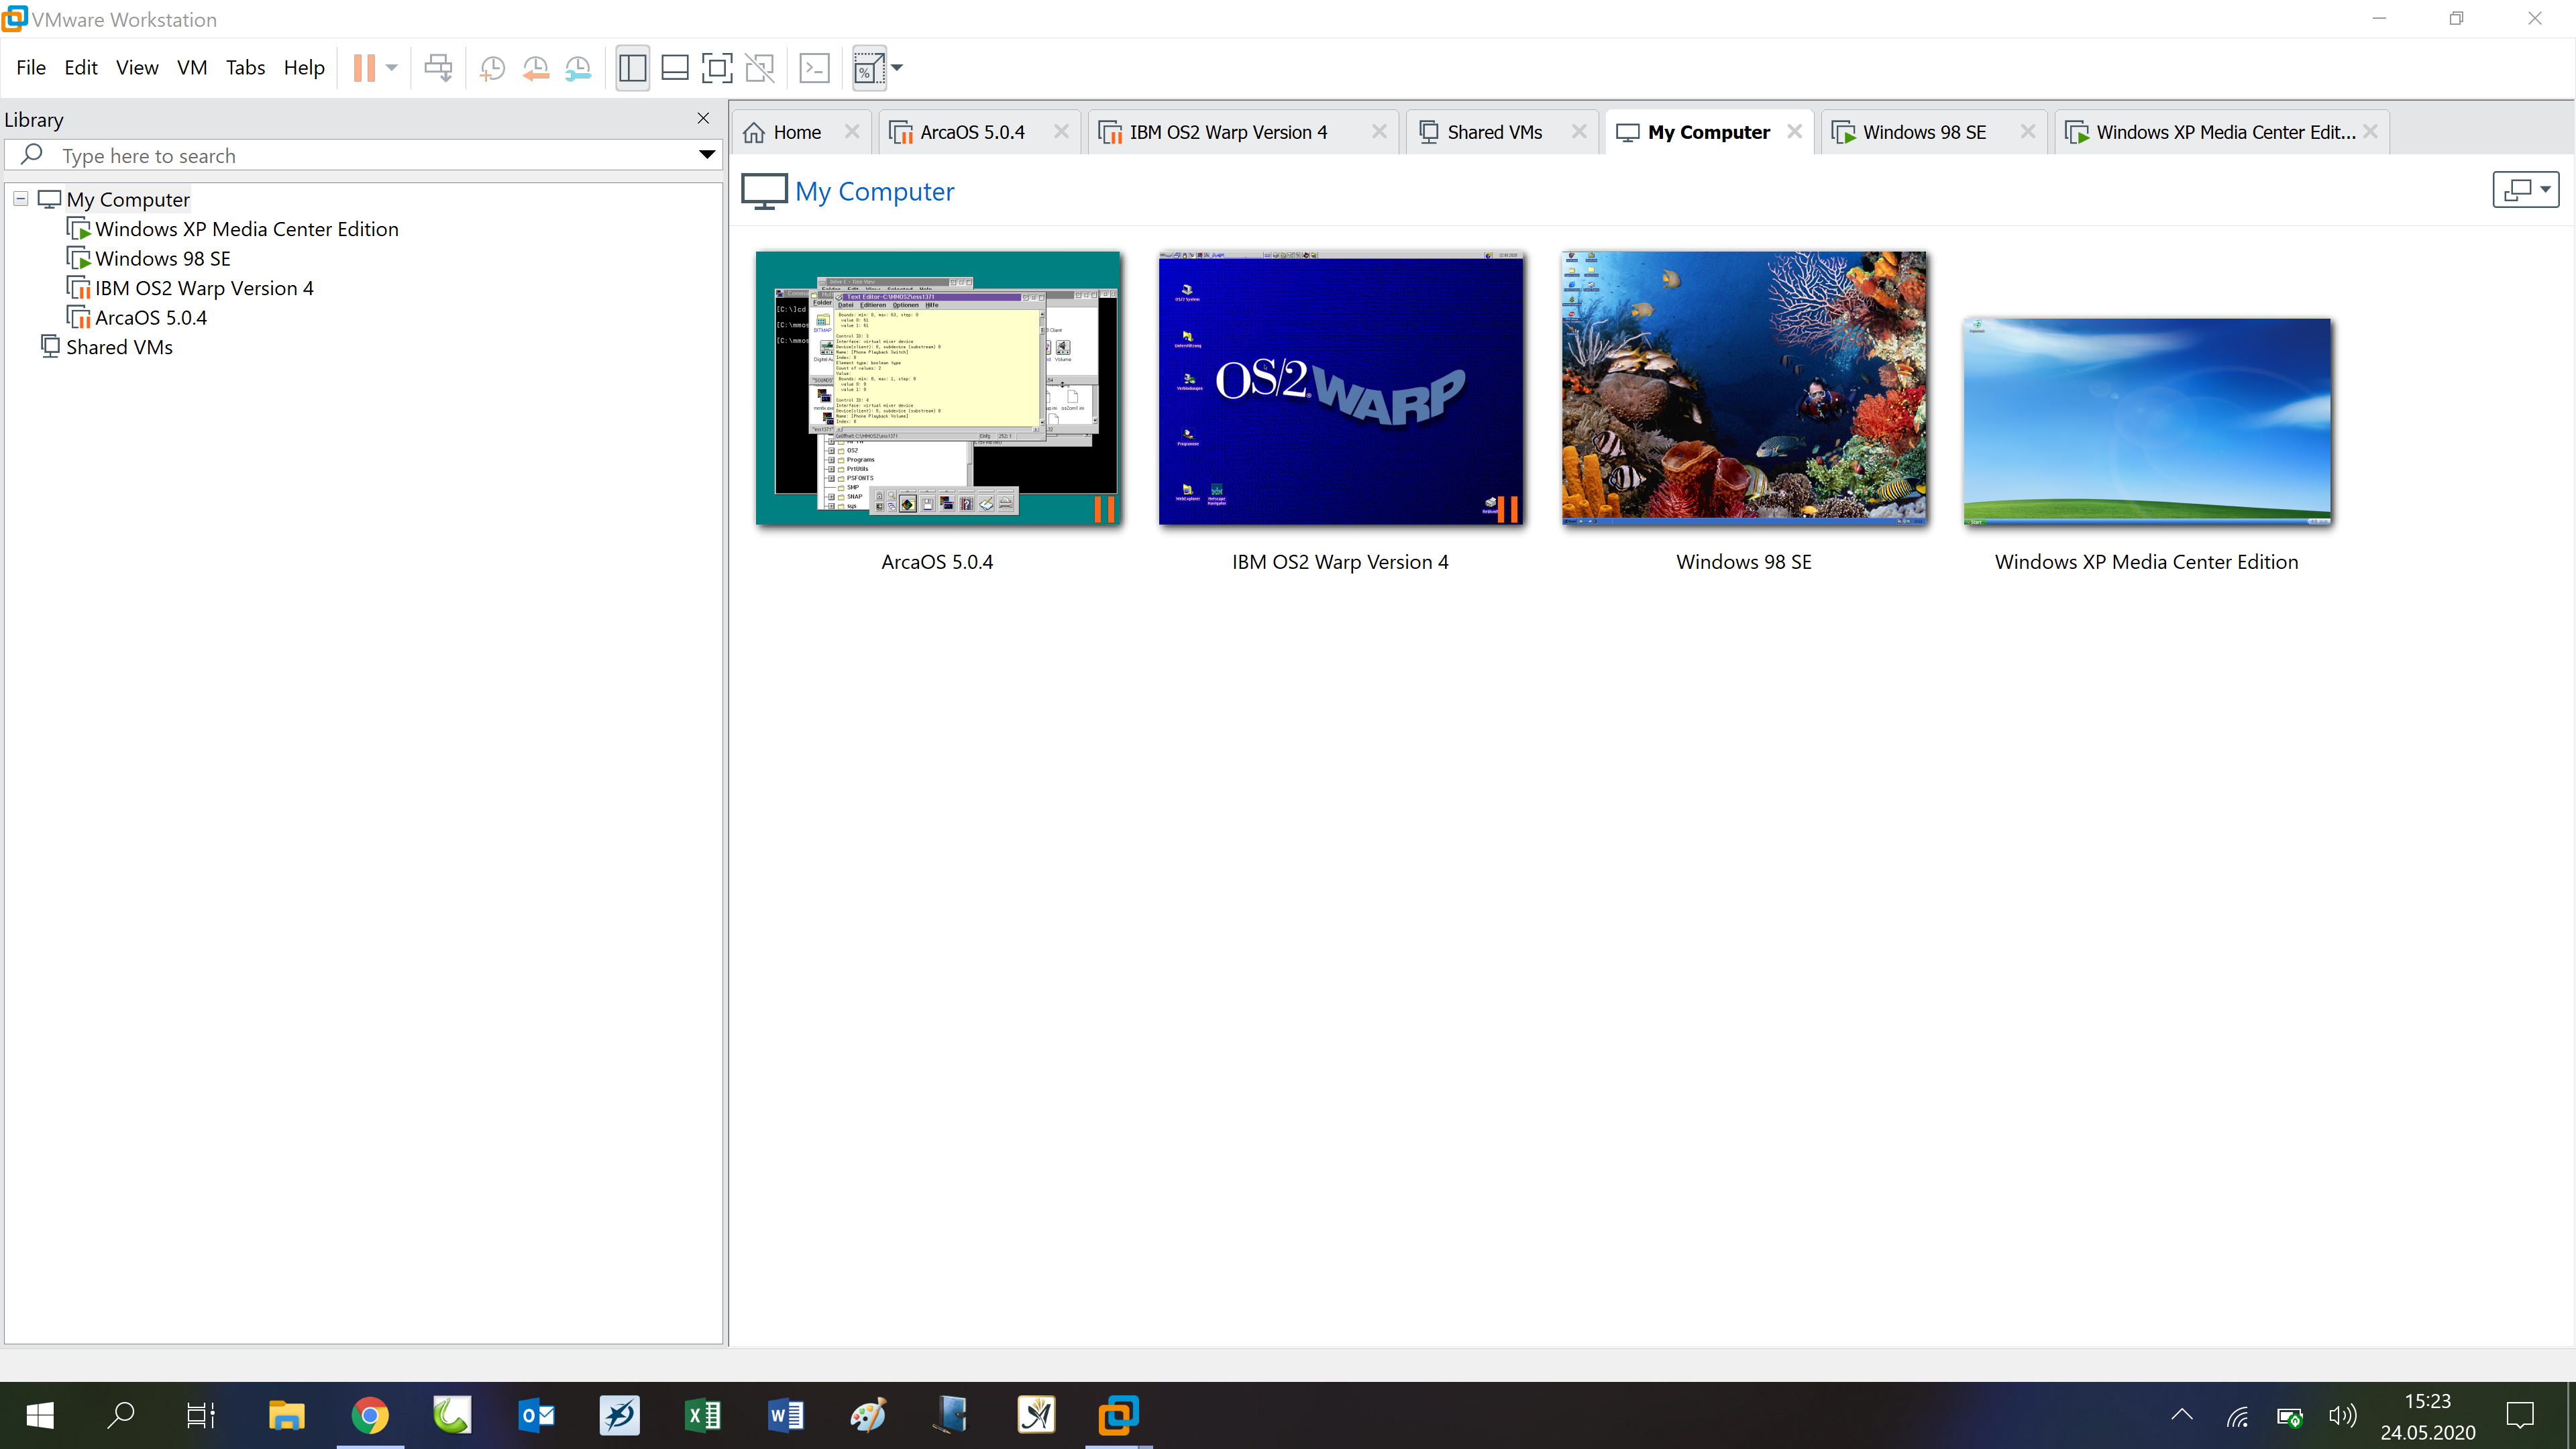Switch to the ArcaOS 5.0.4 tab
This screenshot has width=2576, height=1449.
(x=972, y=132)
